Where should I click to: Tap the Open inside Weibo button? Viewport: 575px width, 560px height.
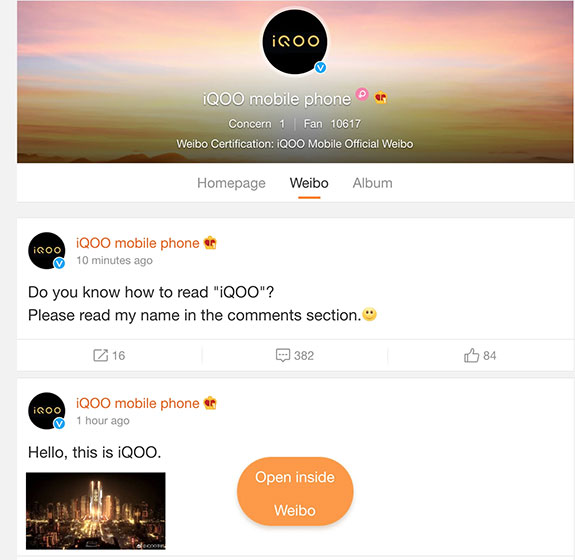pyautogui.click(x=295, y=491)
